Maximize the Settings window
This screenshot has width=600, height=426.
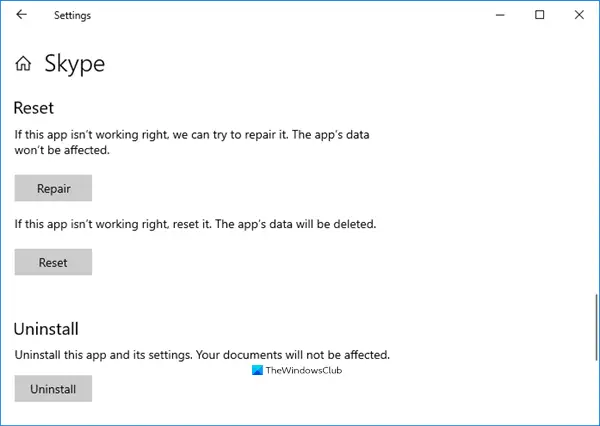(x=540, y=15)
